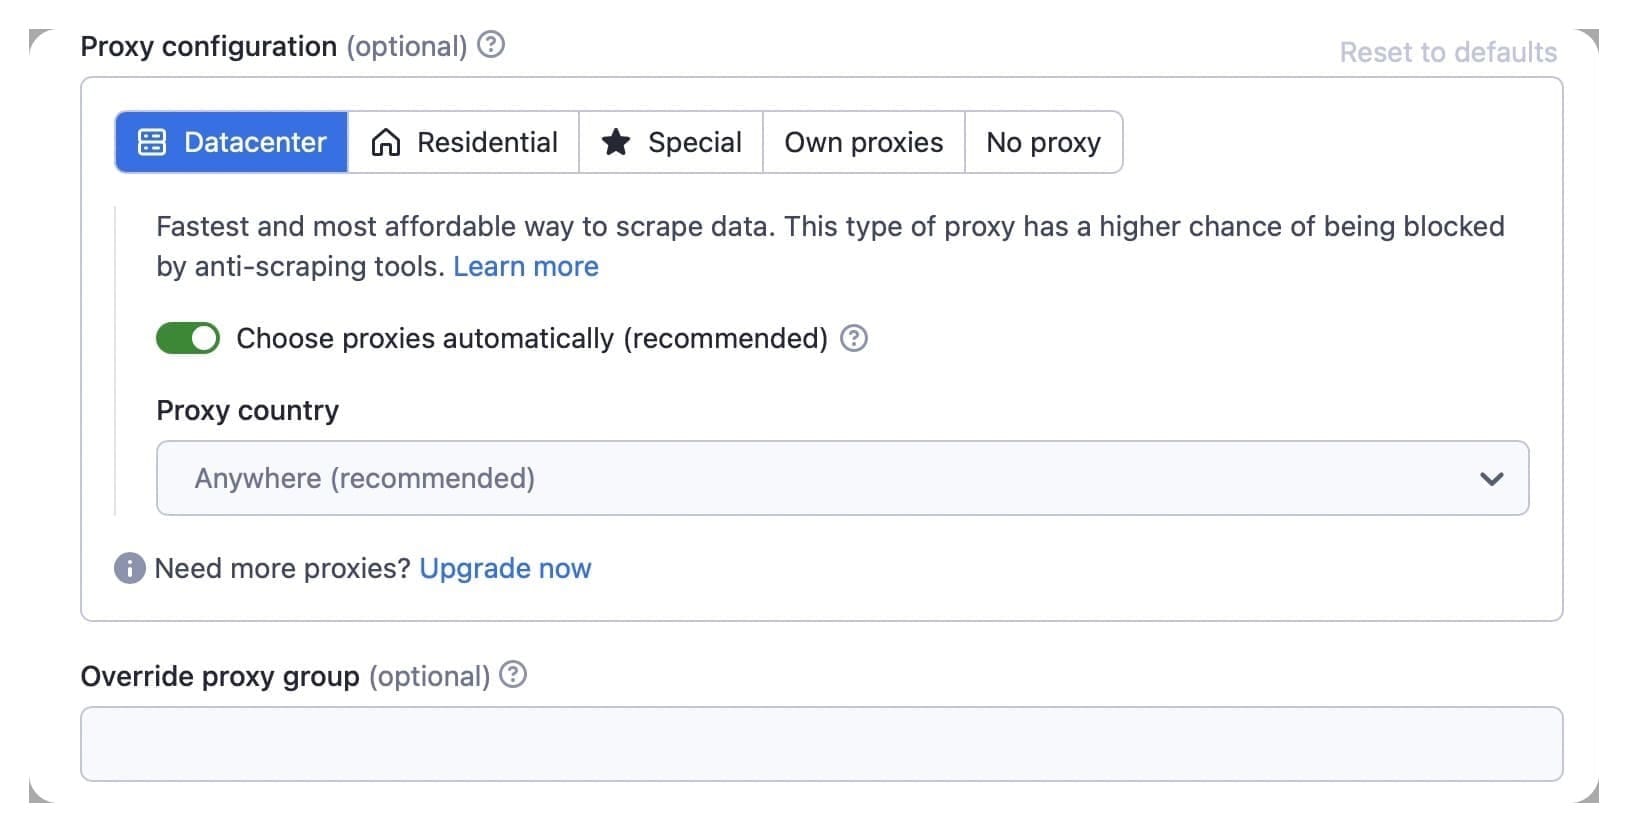This screenshot has height=832, width=1628.
Task: Click inside the Override proxy group field
Action: (x=822, y=743)
